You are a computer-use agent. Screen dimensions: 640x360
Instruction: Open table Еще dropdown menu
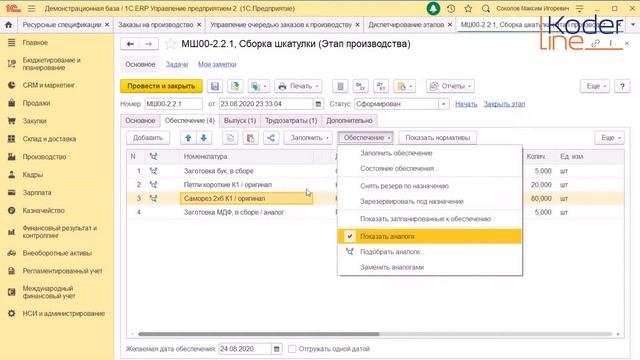click(x=609, y=138)
